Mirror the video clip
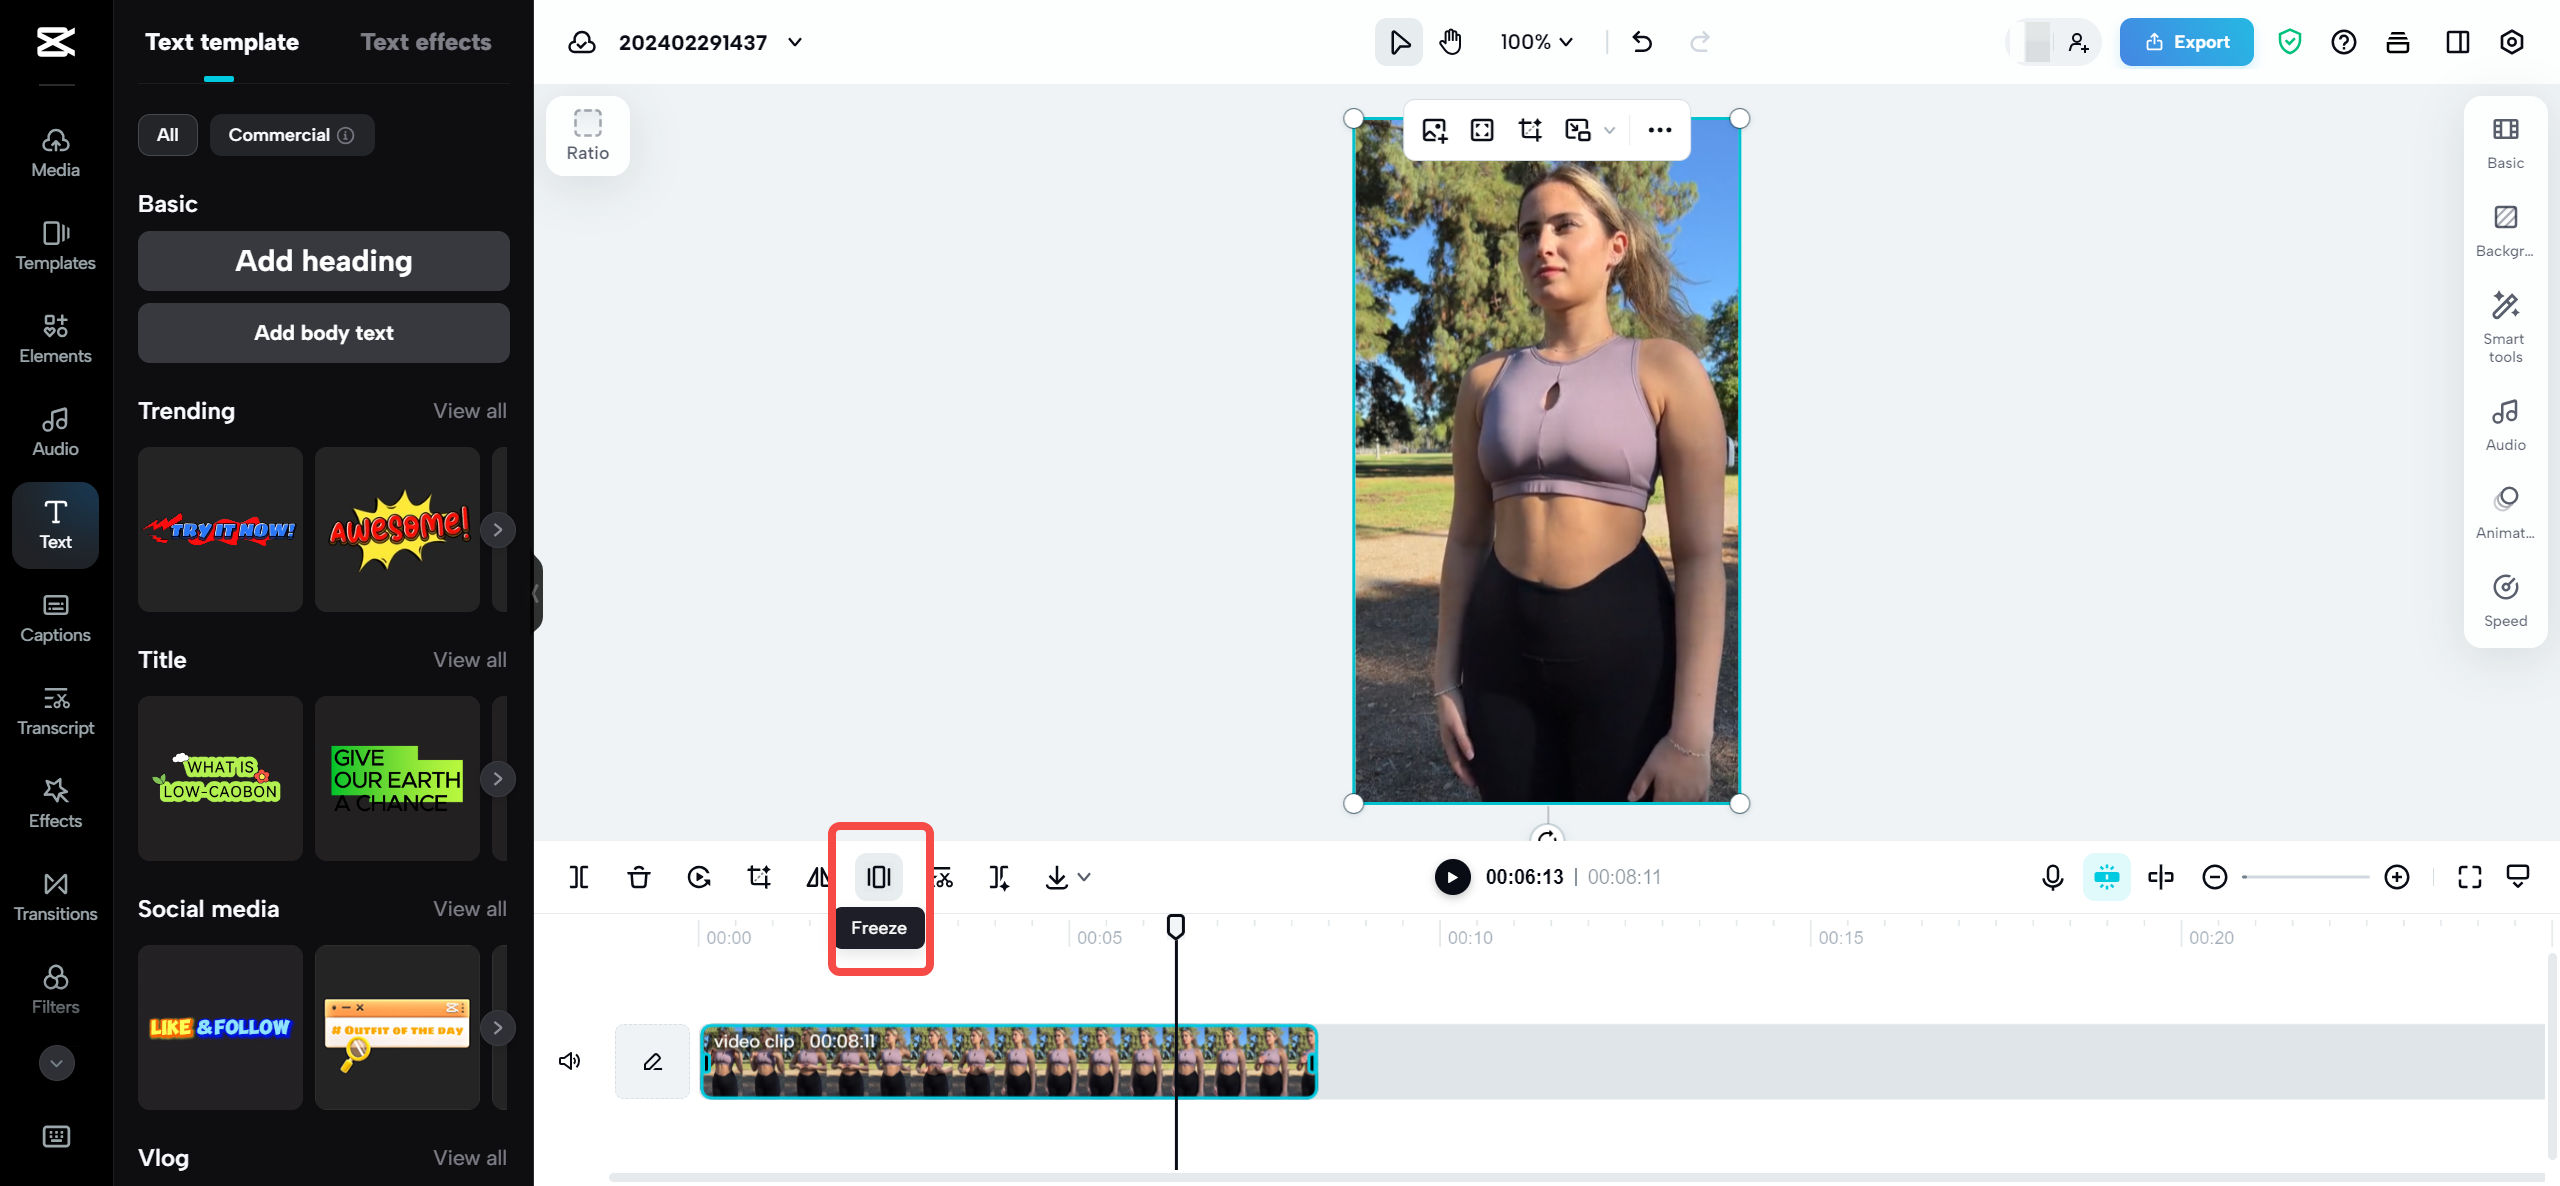This screenshot has width=2560, height=1186. click(x=819, y=877)
